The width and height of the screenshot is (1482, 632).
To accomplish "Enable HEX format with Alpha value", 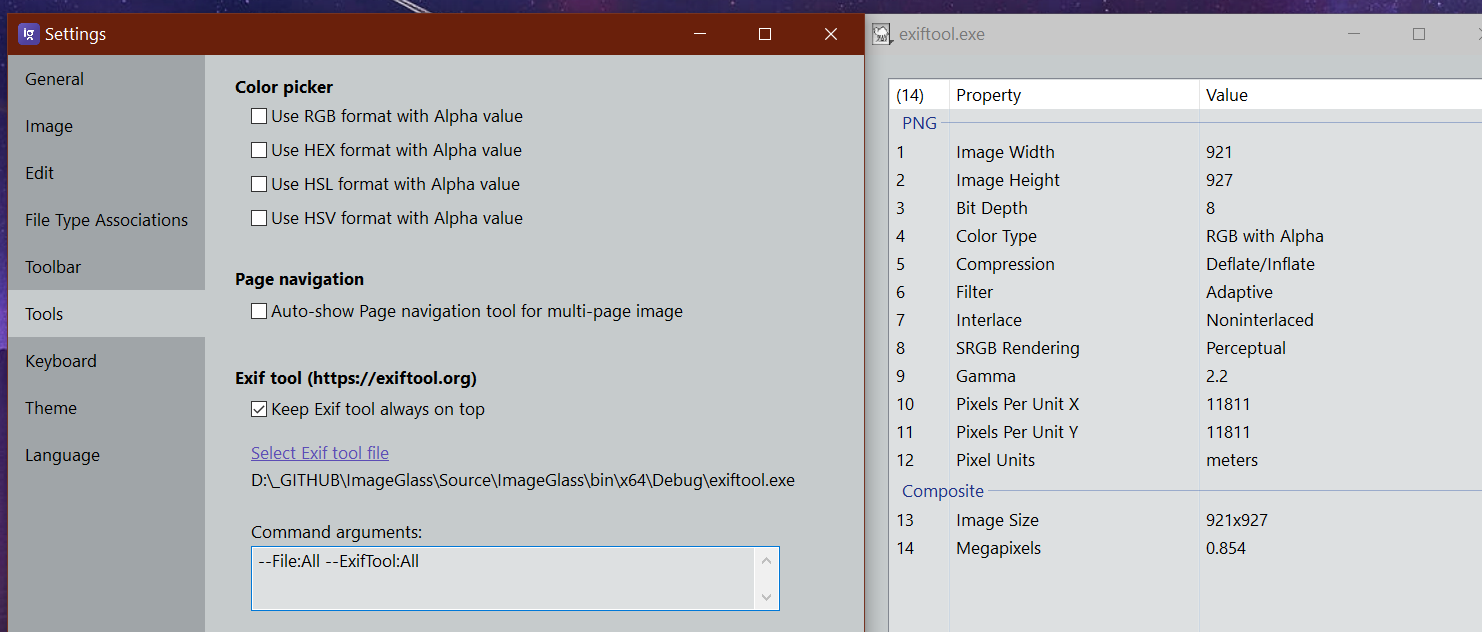I will (x=259, y=150).
